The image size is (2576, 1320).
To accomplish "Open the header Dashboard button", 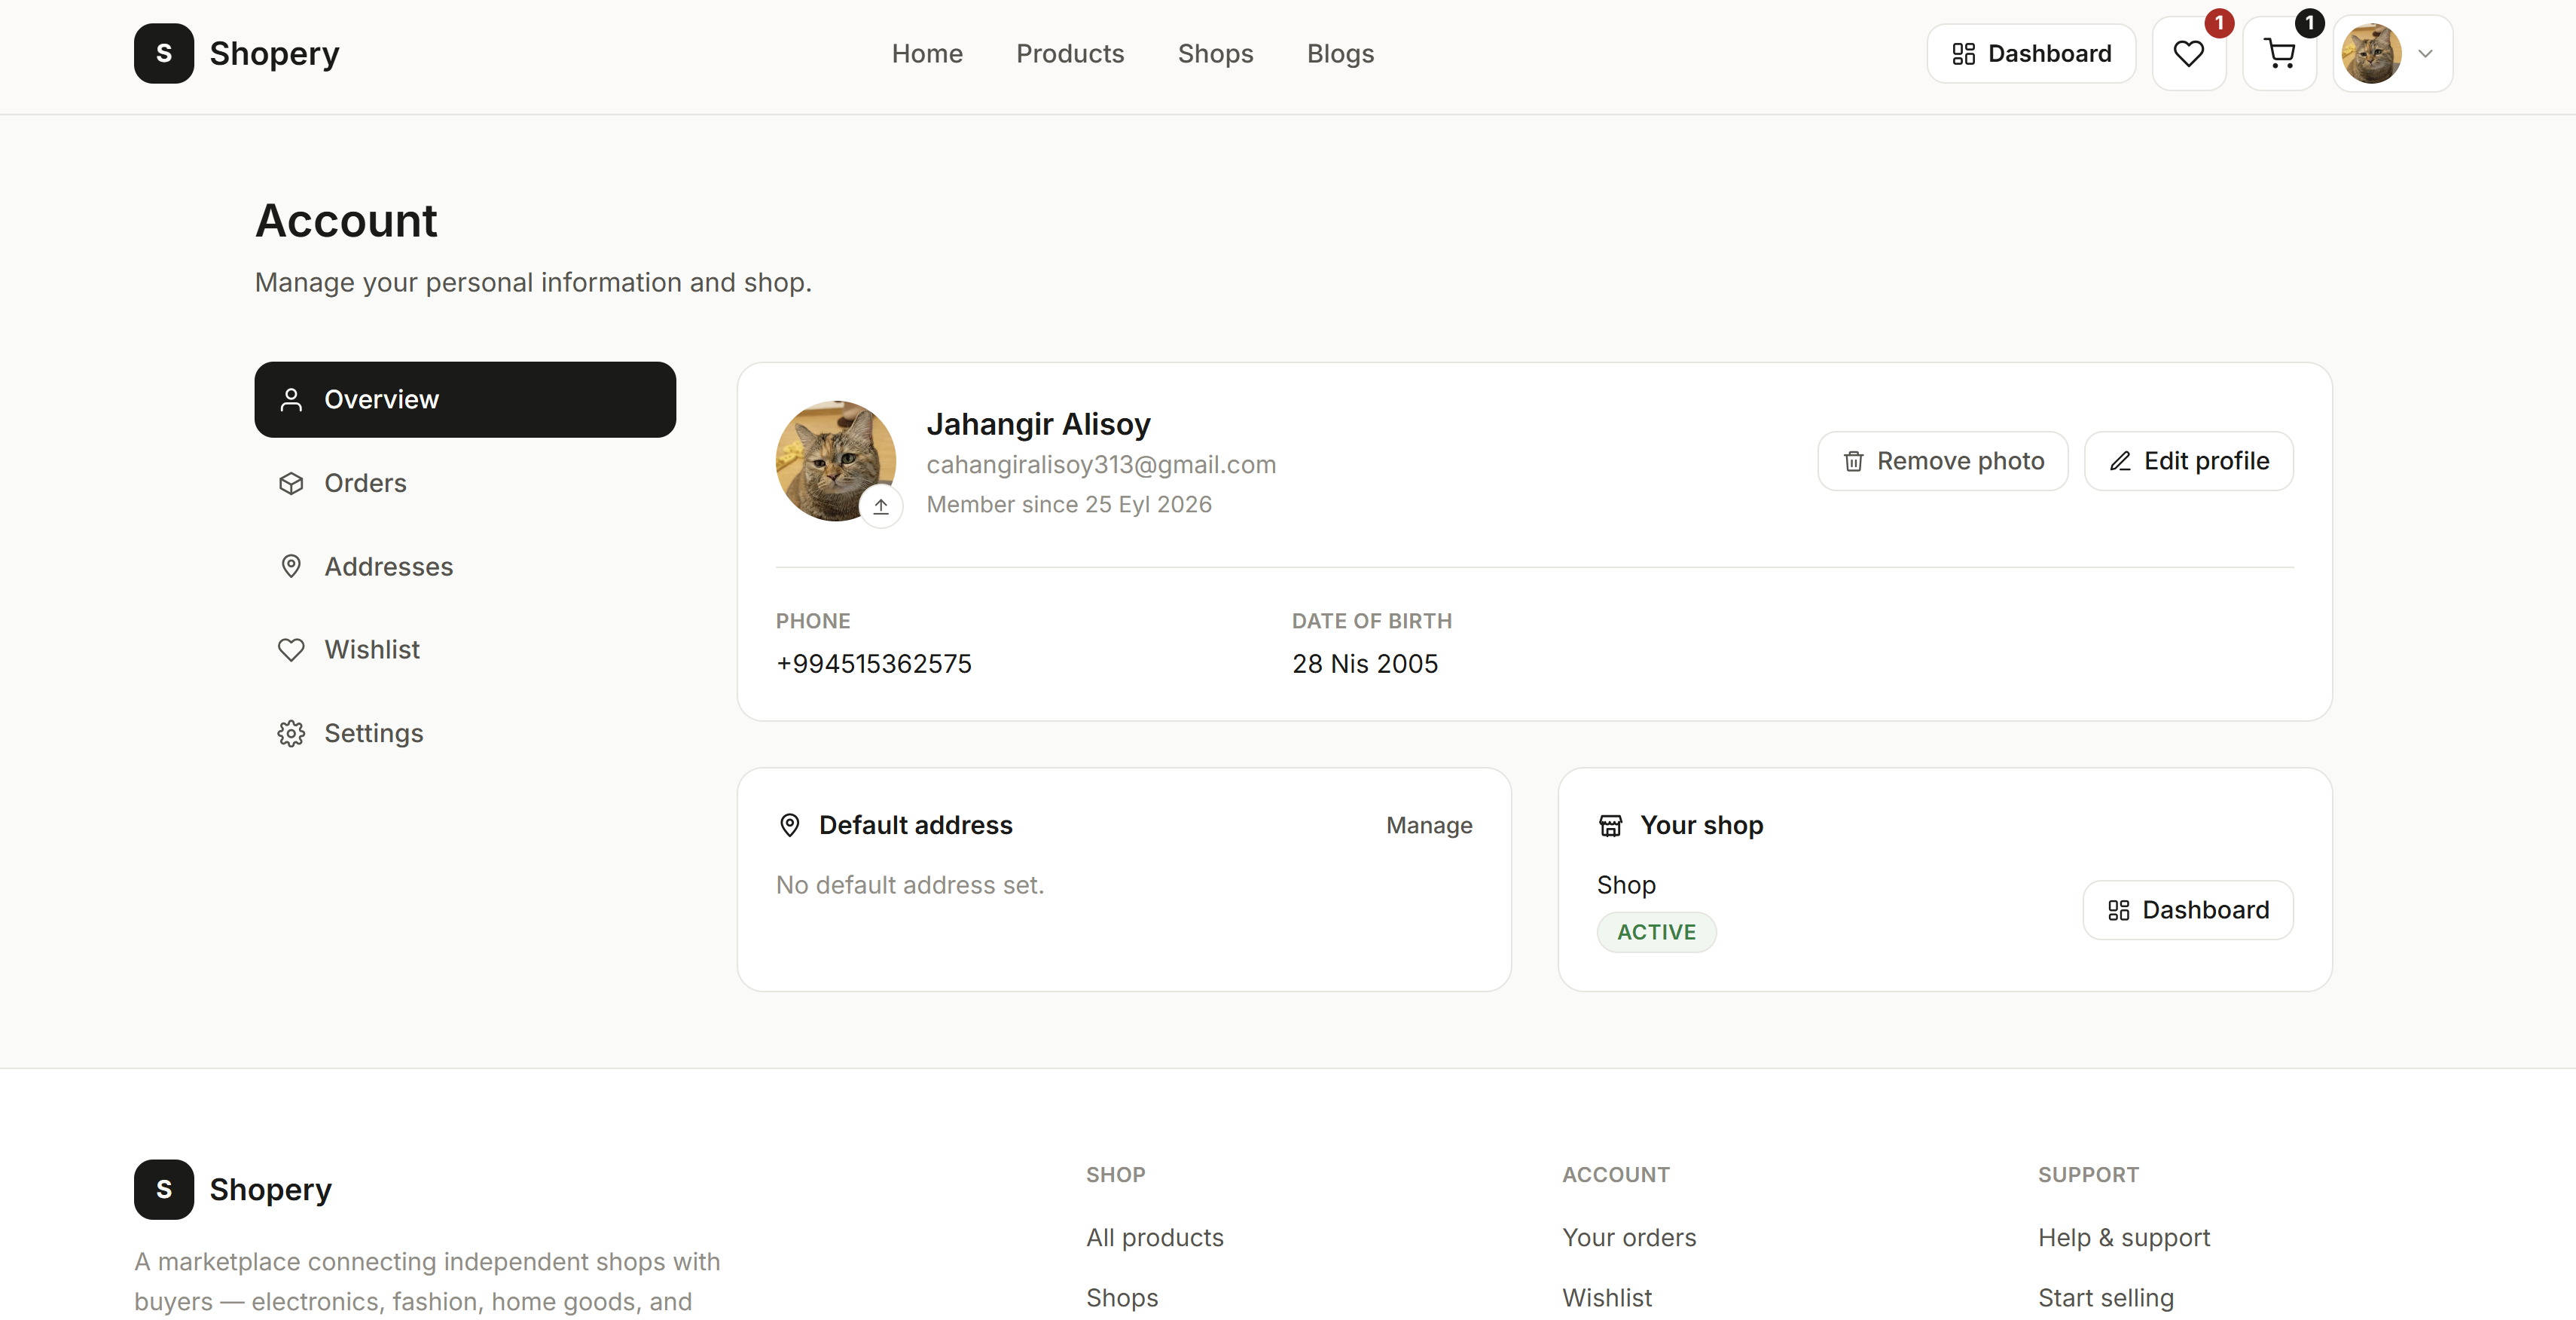I will pos(2031,54).
